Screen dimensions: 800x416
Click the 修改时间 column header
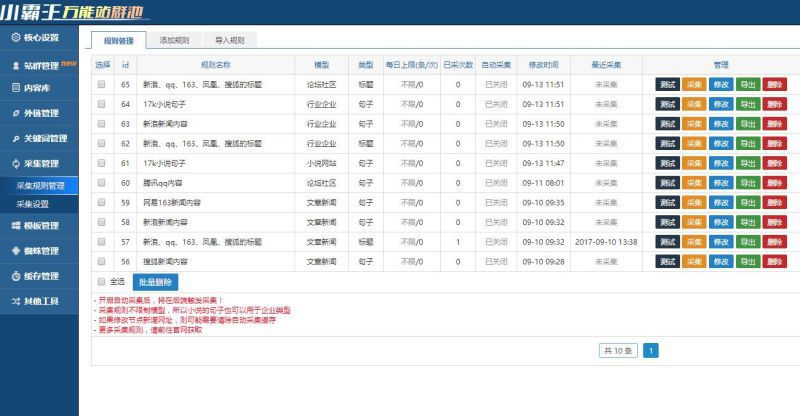(x=543, y=65)
